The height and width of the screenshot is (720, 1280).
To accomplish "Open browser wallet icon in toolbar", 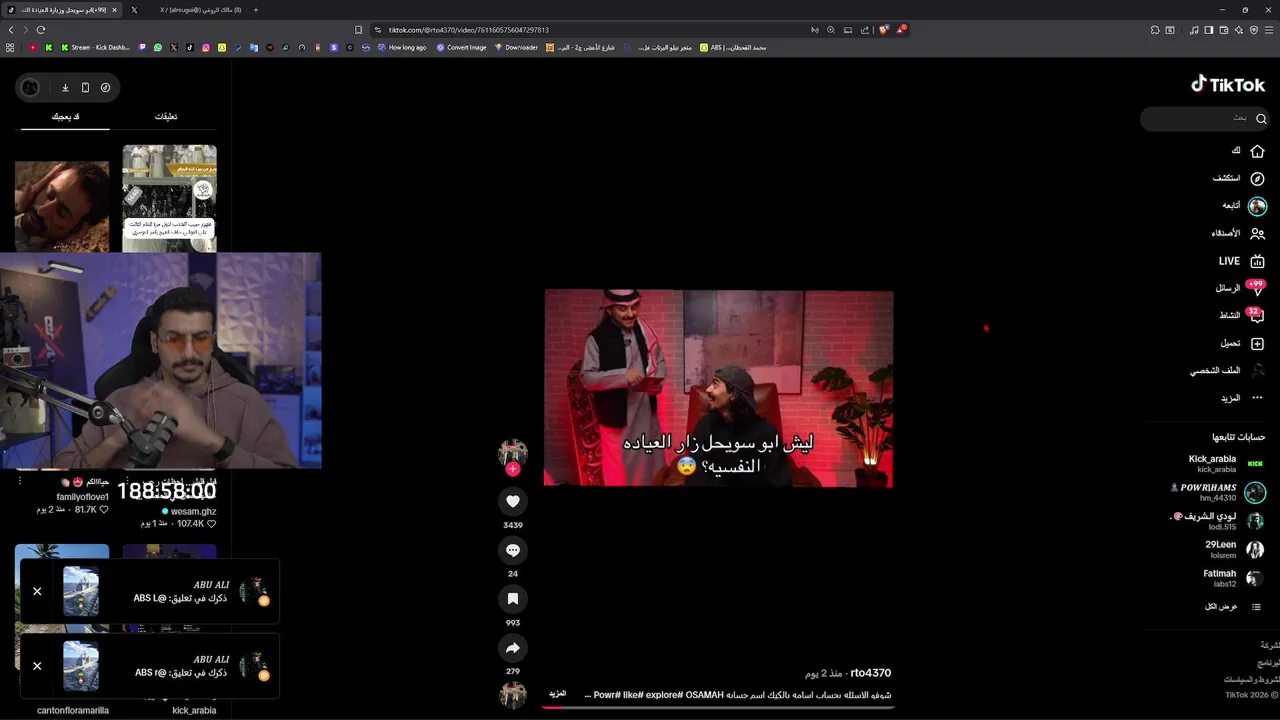I will [1223, 30].
